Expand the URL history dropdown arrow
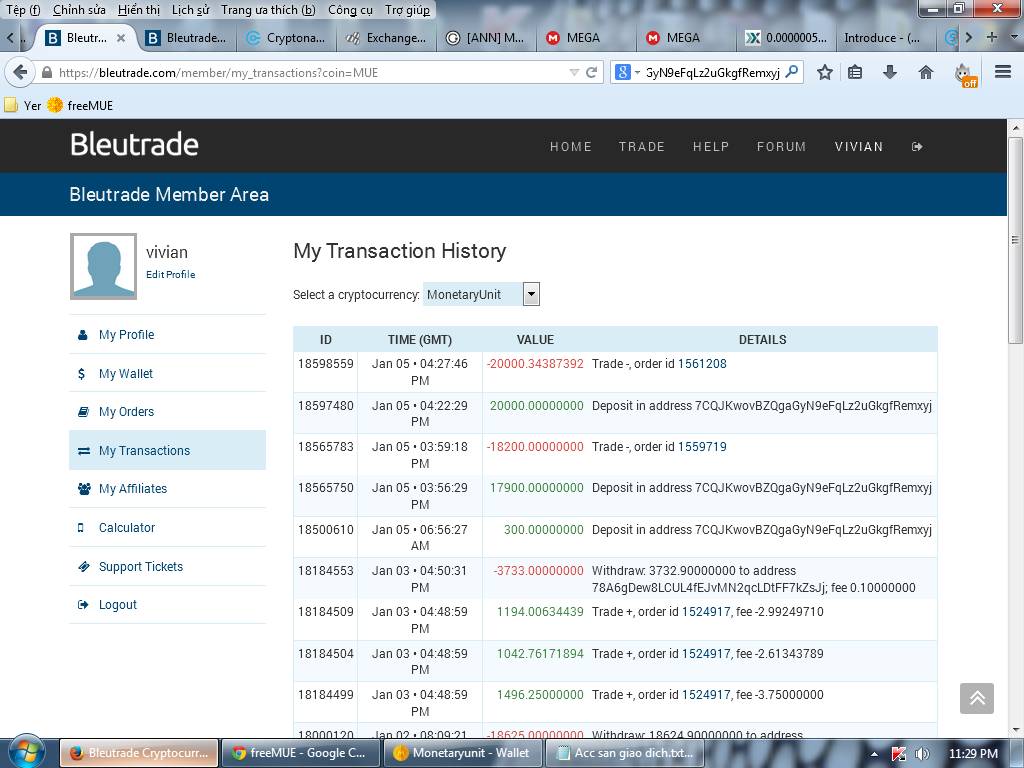The image size is (1024, 768). coord(574,72)
